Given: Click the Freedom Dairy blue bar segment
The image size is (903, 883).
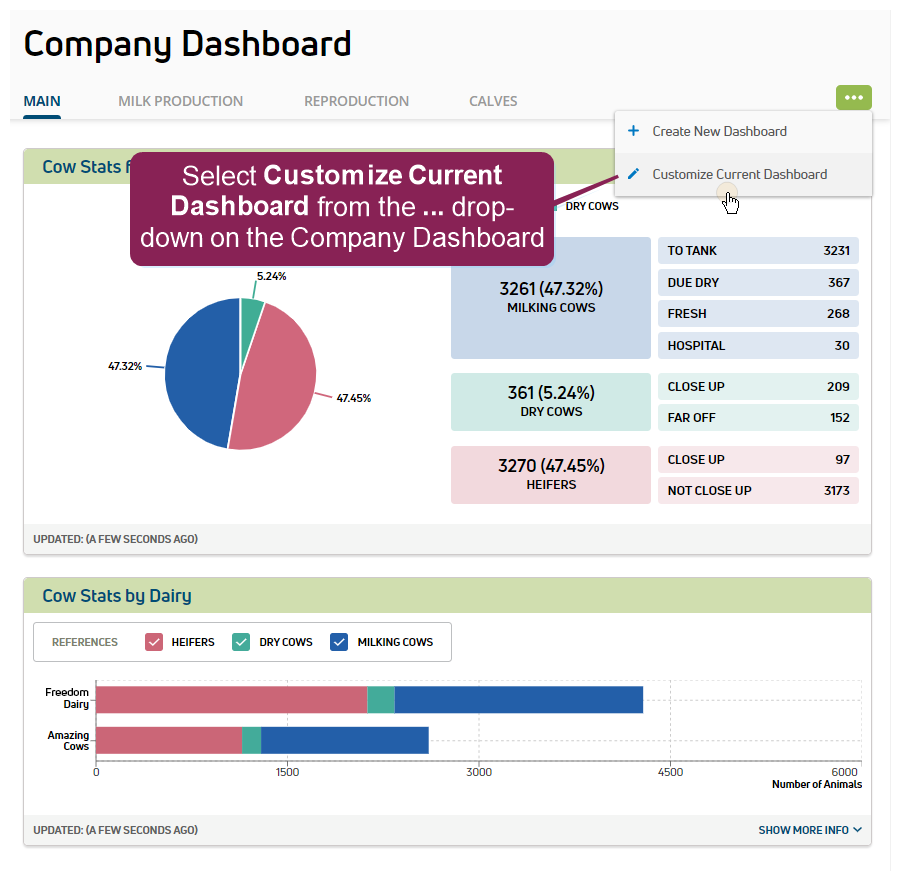Looking at the screenshot, I should tap(518, 700).
